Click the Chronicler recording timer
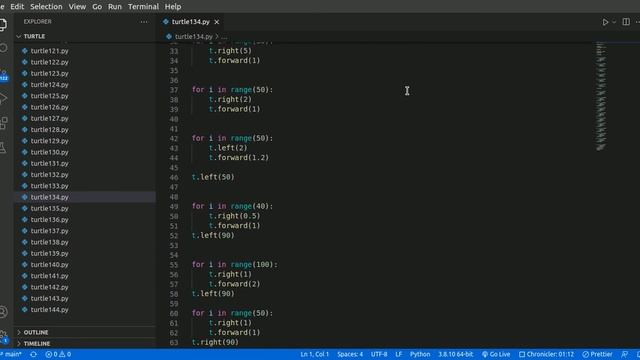640x360 pixels. 546,354
